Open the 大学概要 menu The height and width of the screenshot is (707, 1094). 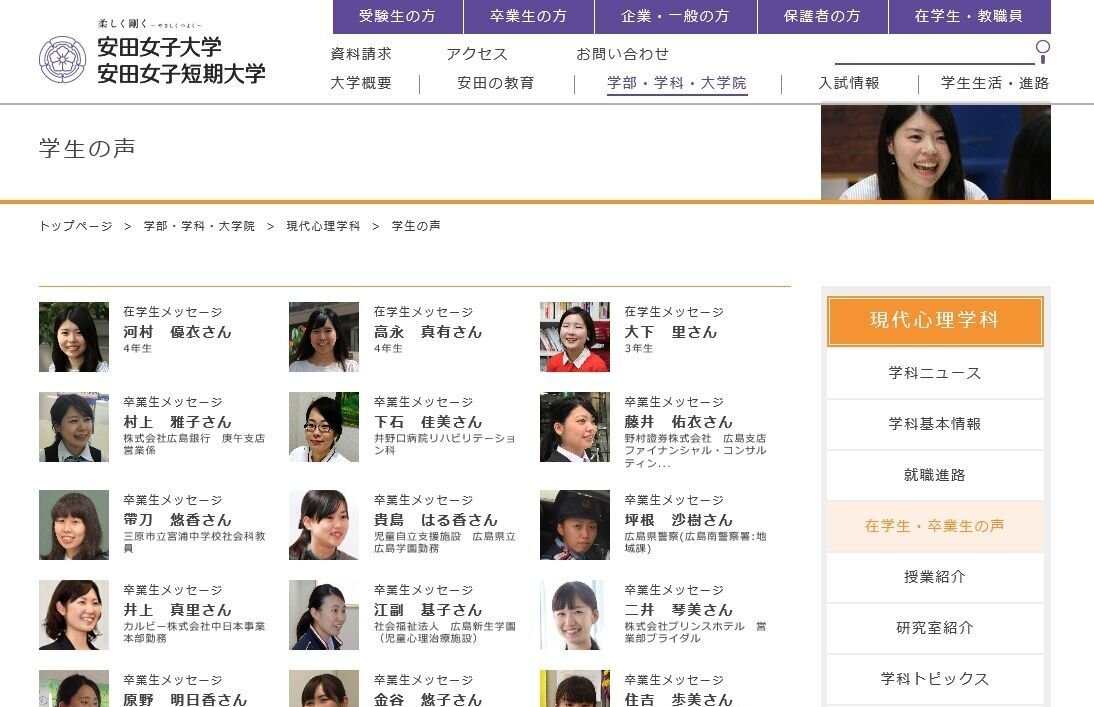[361, 83]
